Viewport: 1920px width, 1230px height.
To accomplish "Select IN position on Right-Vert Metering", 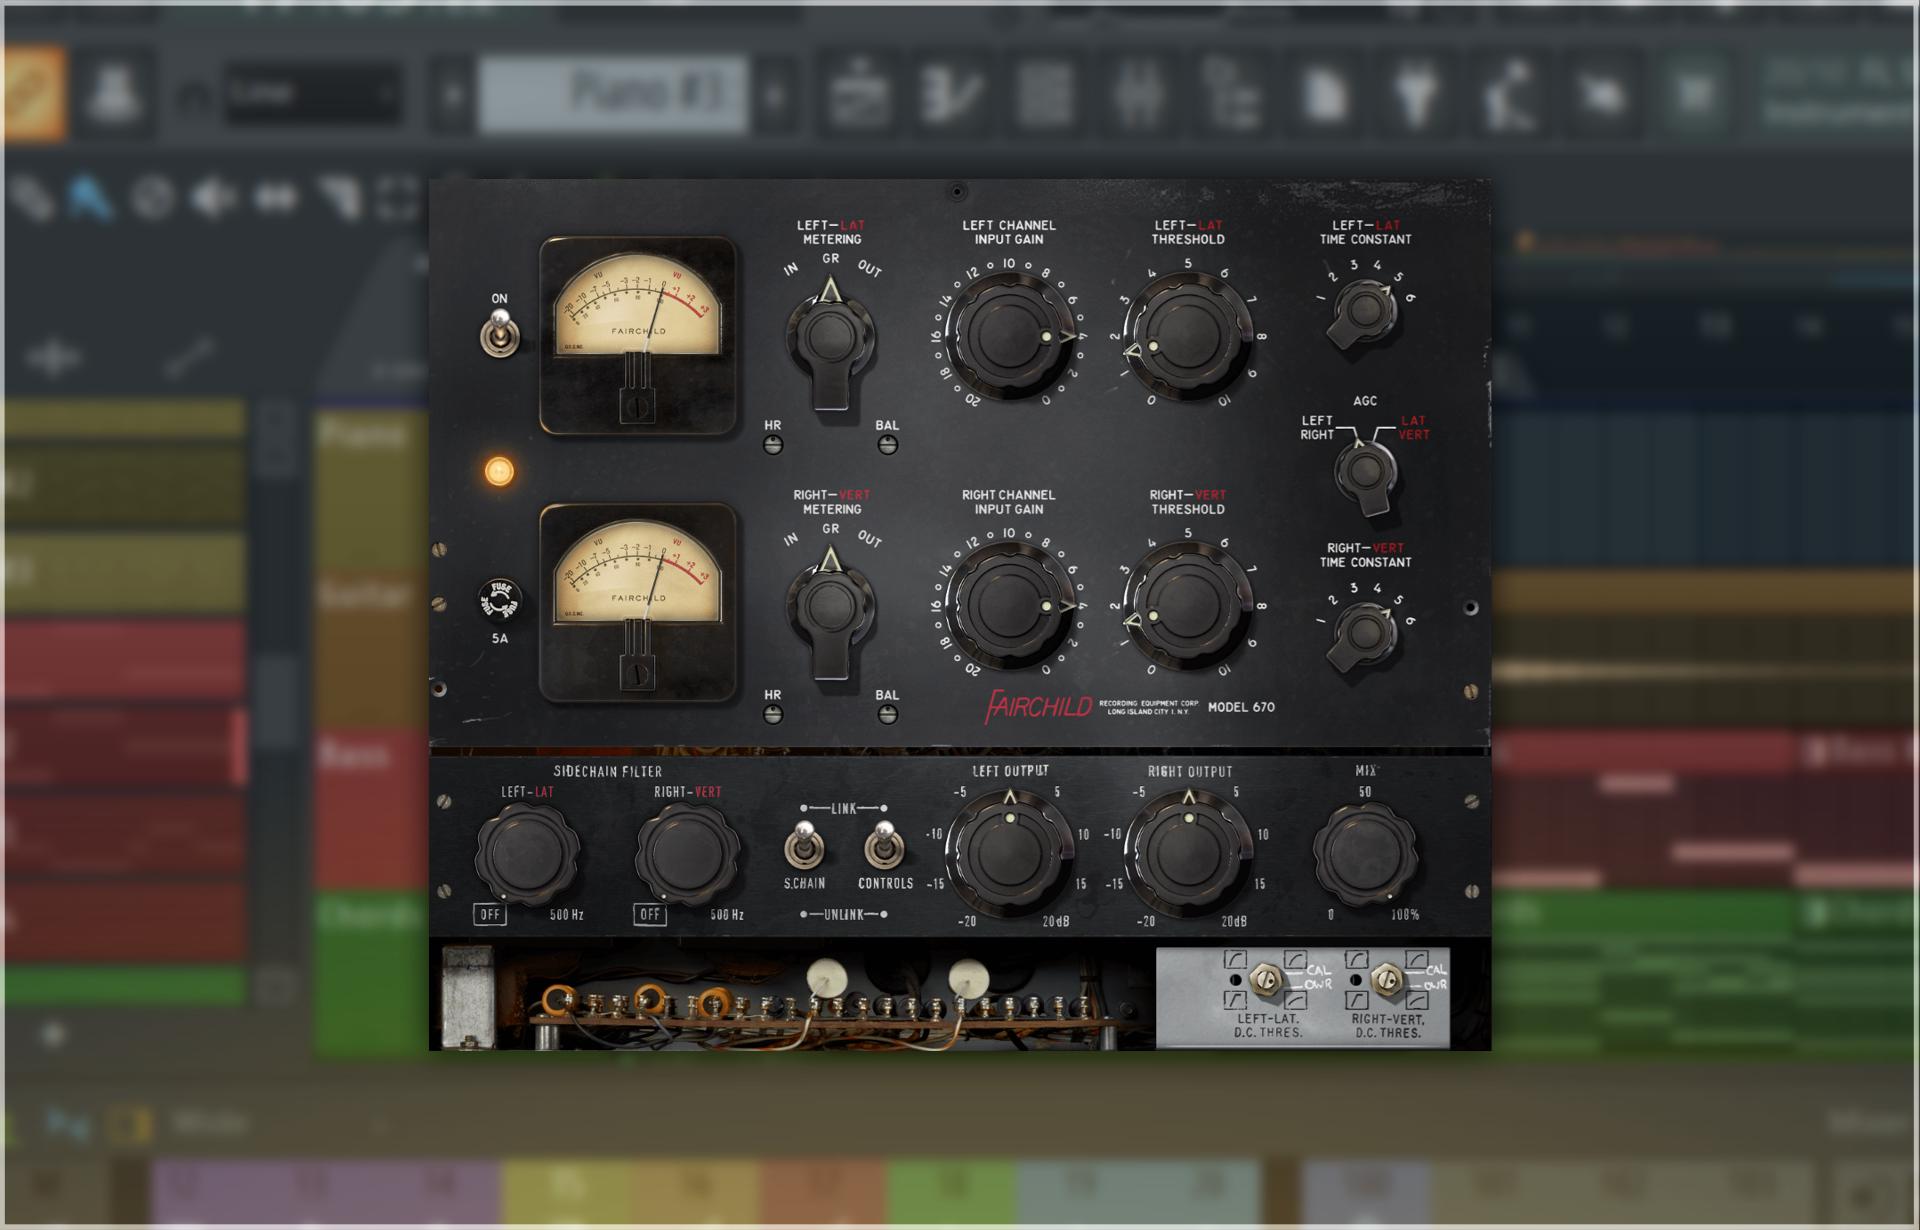I will [791, 540].
